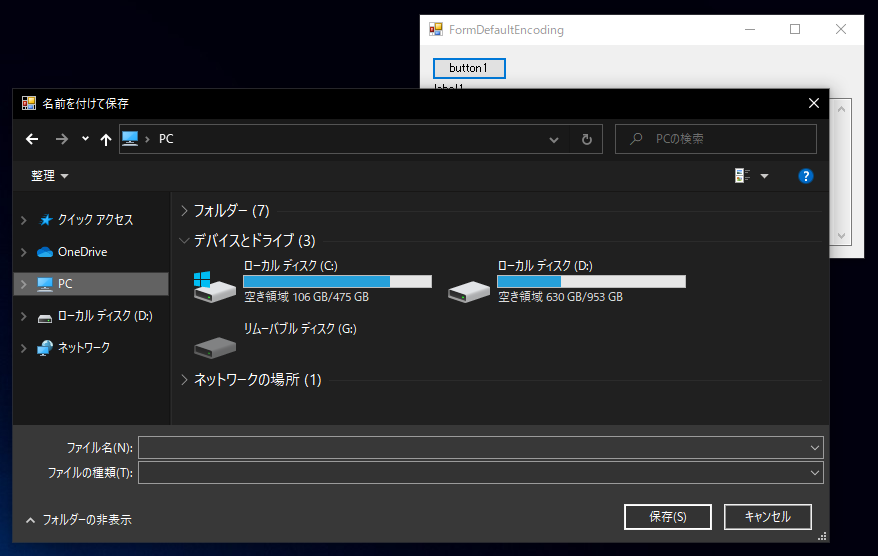Viewport: 878px width, 556px height.
Task: Click scrollbar down arrow in FormDefaultEncoding
Action: point(841,236)
